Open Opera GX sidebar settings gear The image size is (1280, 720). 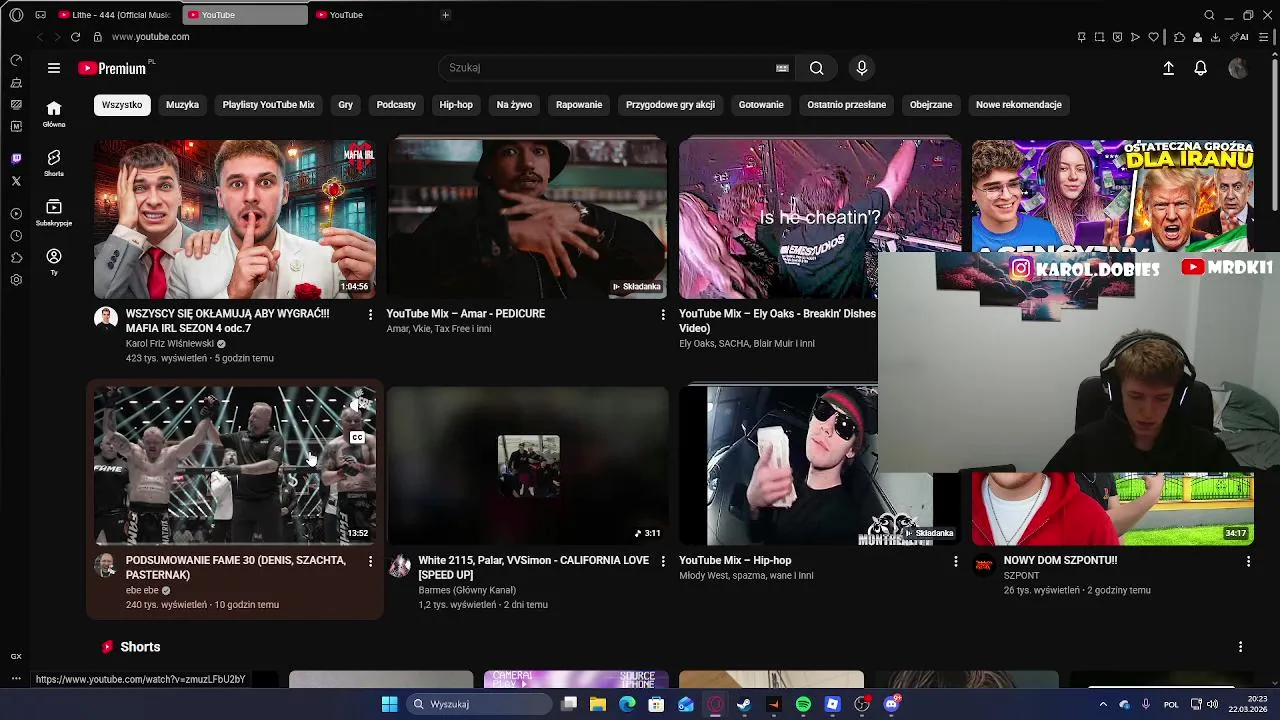(16, 280)
